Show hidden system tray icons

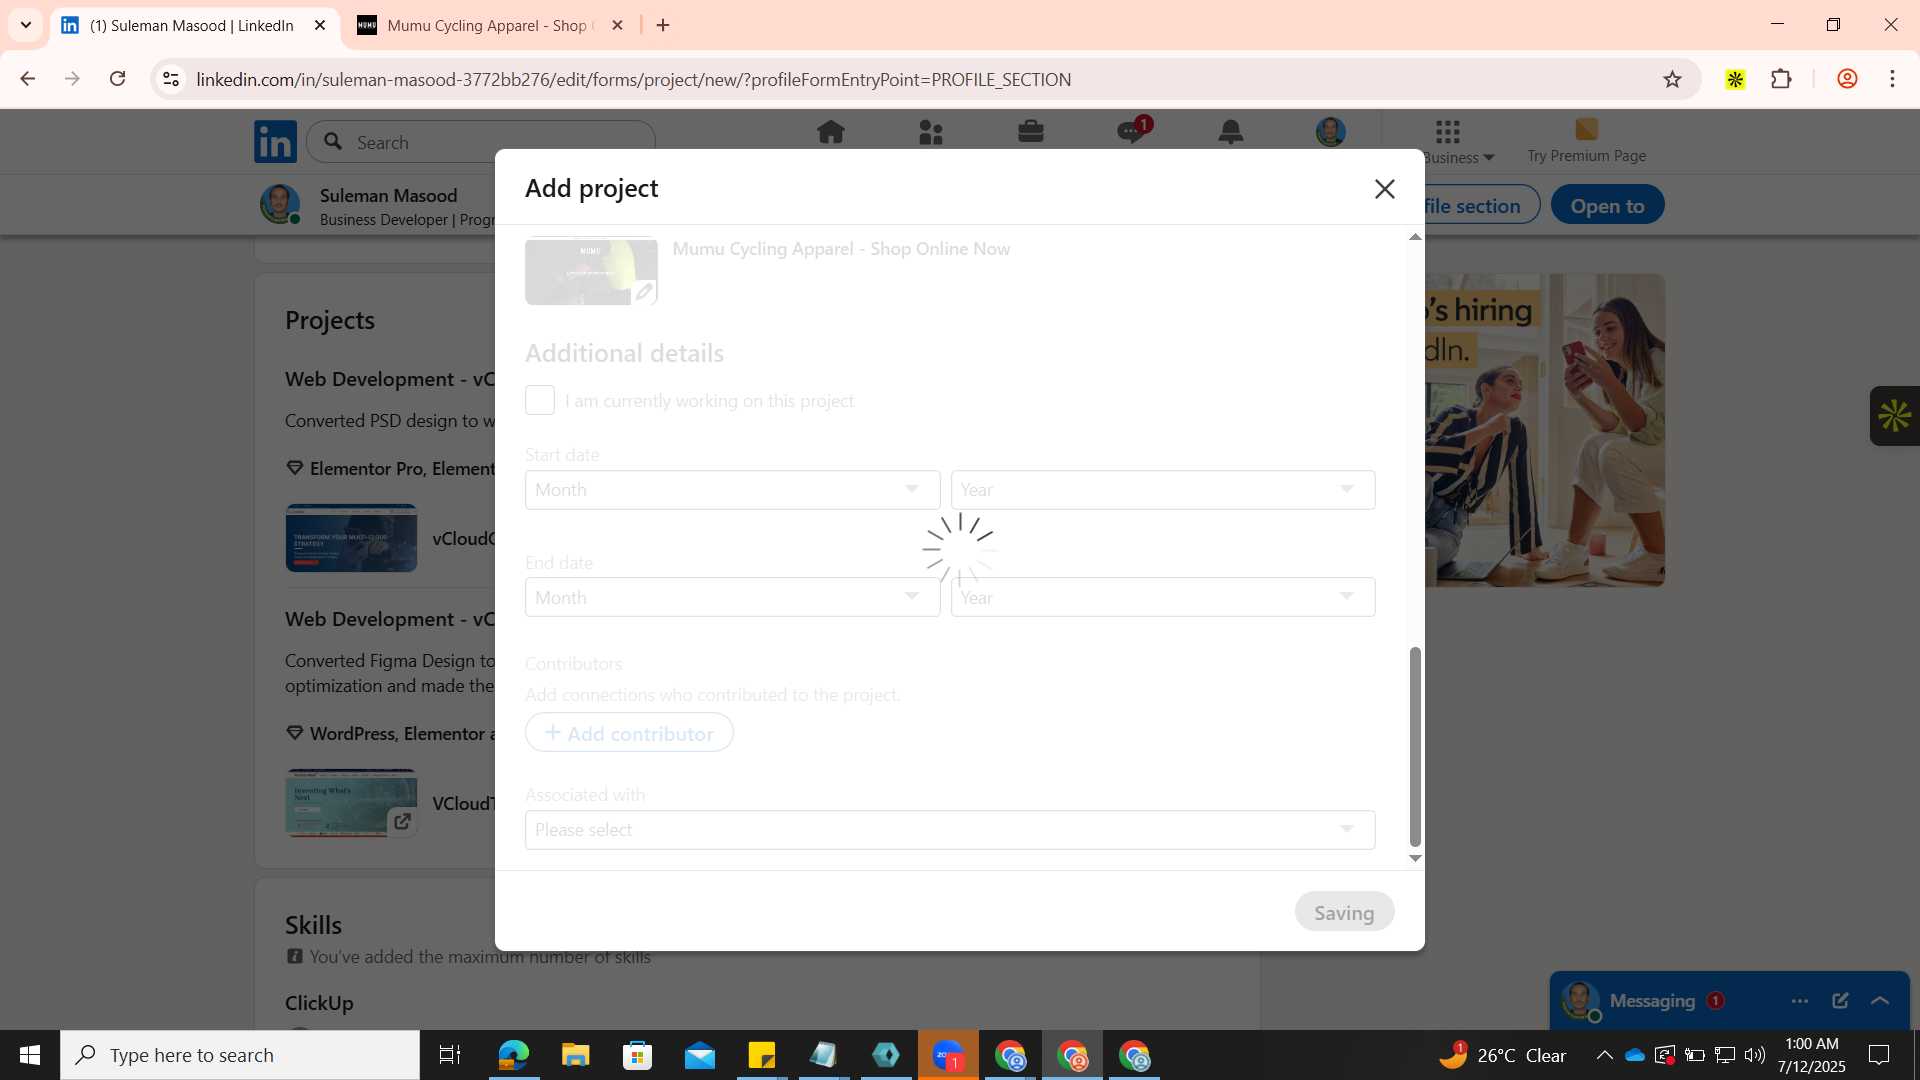[1604, 1055]
